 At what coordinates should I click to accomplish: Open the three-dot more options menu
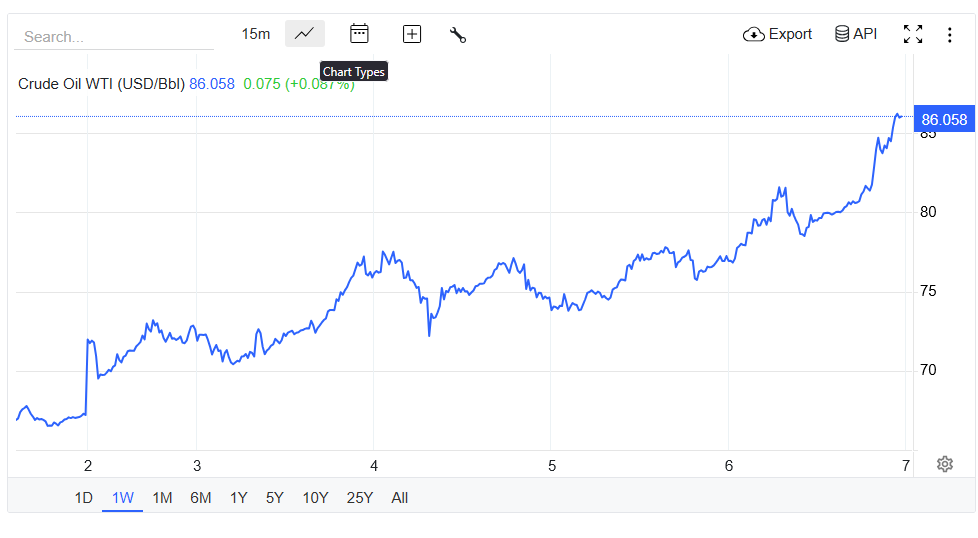click(x=949, y=34)
